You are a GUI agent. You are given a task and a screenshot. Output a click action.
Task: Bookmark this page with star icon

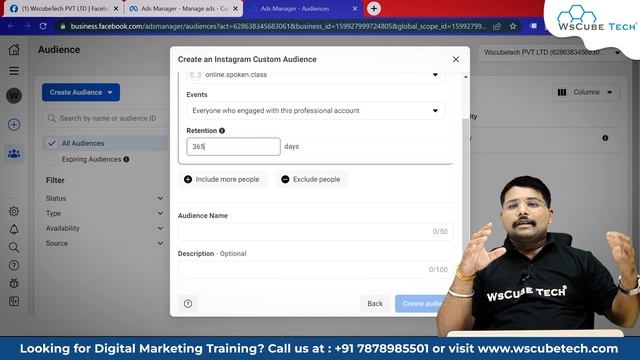click(x=513, y=26)
